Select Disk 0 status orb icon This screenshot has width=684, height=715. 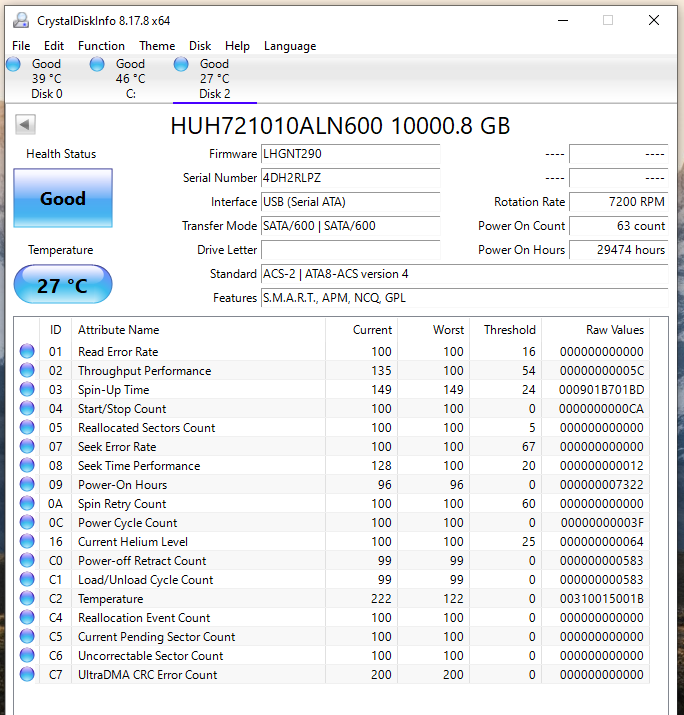[x=13, y=64]
